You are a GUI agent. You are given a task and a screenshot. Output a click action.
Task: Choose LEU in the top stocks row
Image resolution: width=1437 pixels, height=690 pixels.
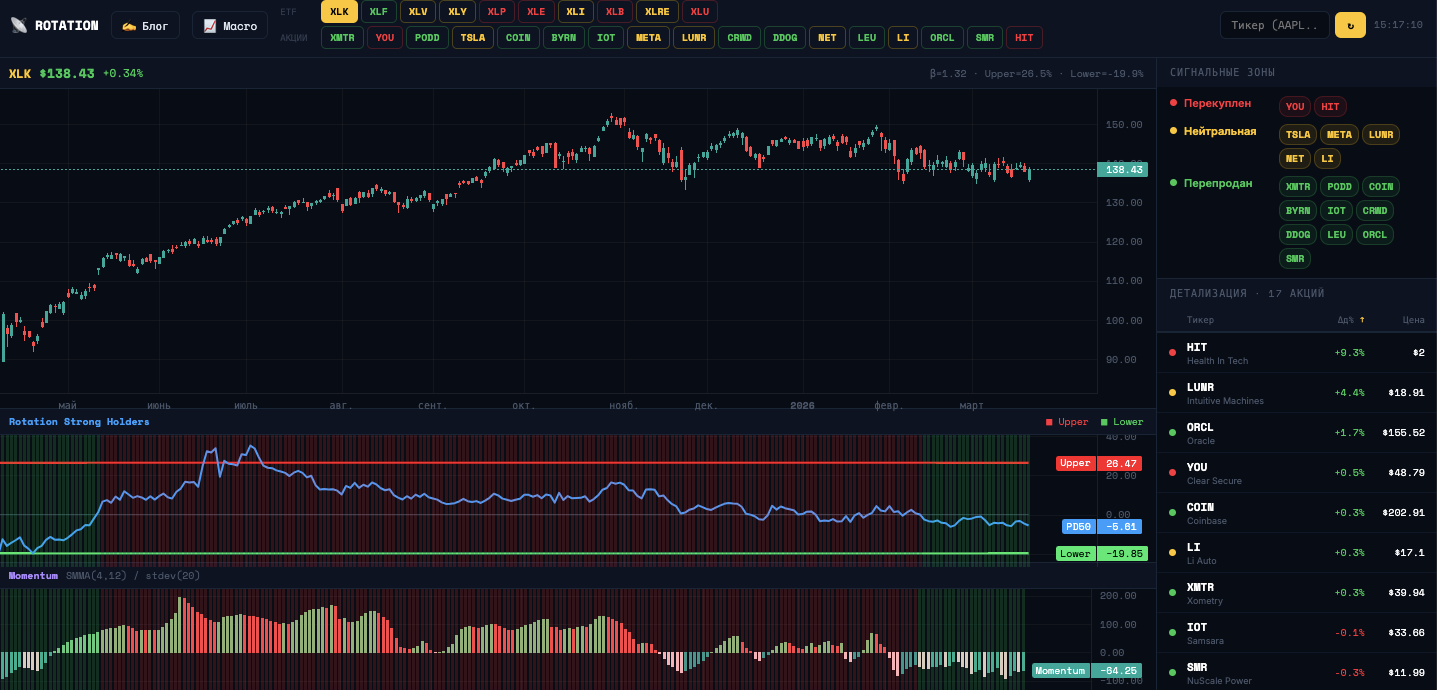867,38
